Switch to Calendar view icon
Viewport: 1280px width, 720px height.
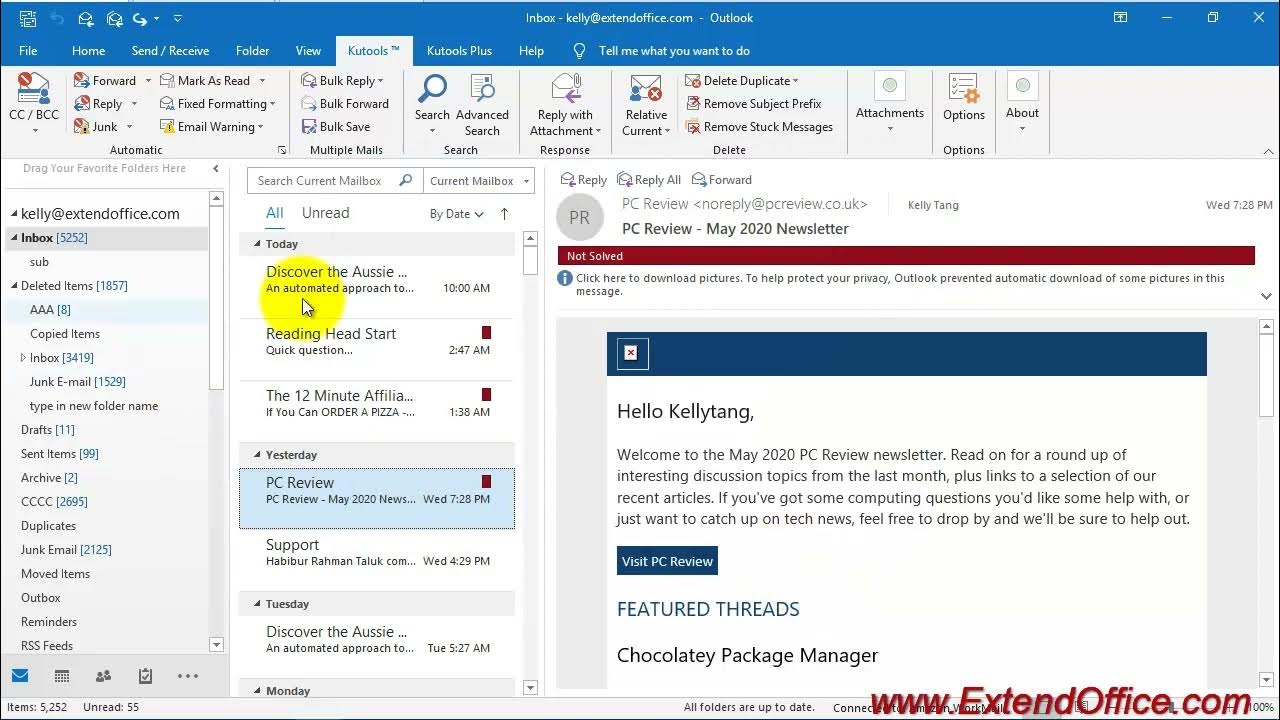pos(62,676)
